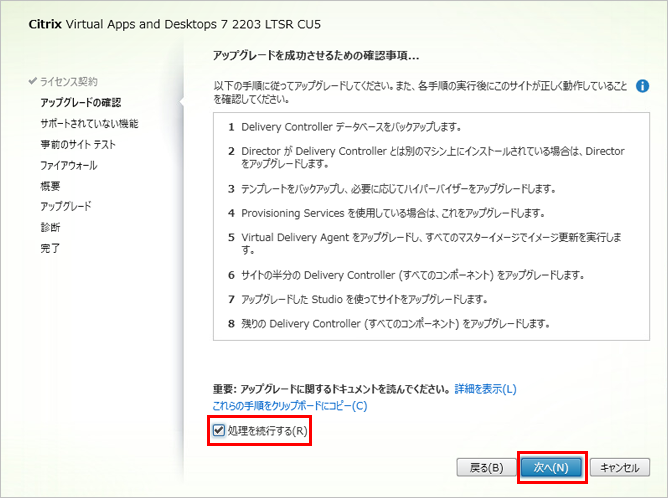Viewport: 668px width, 498px height.
Task: Select 完了 step in sidebar
Action: 50,248
